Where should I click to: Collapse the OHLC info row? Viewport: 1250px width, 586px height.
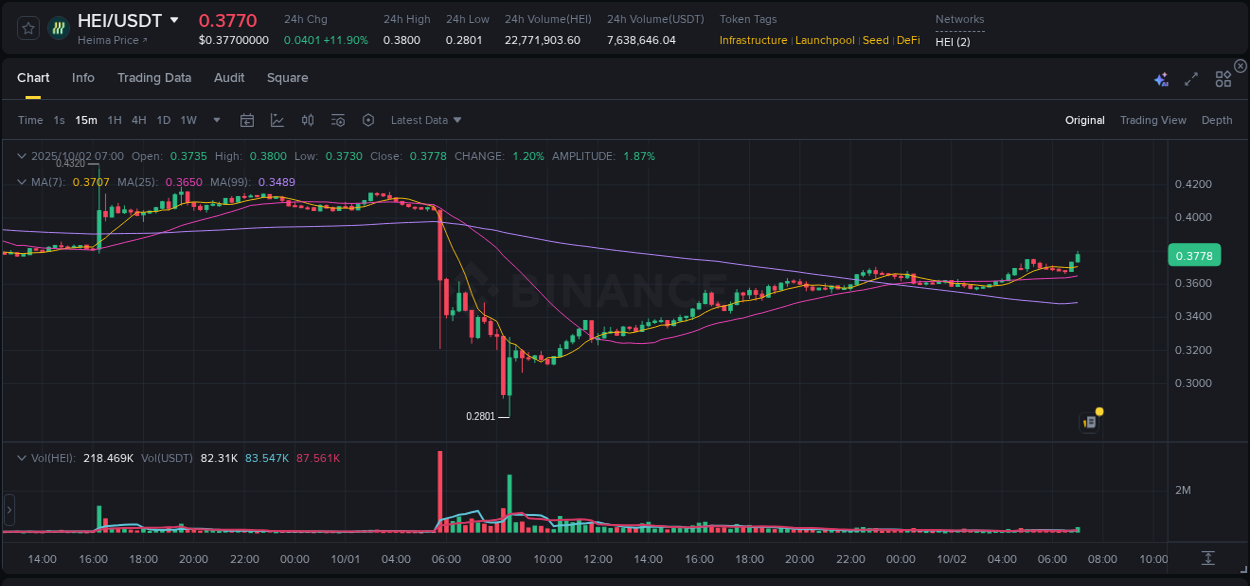[x=21, y=156]
